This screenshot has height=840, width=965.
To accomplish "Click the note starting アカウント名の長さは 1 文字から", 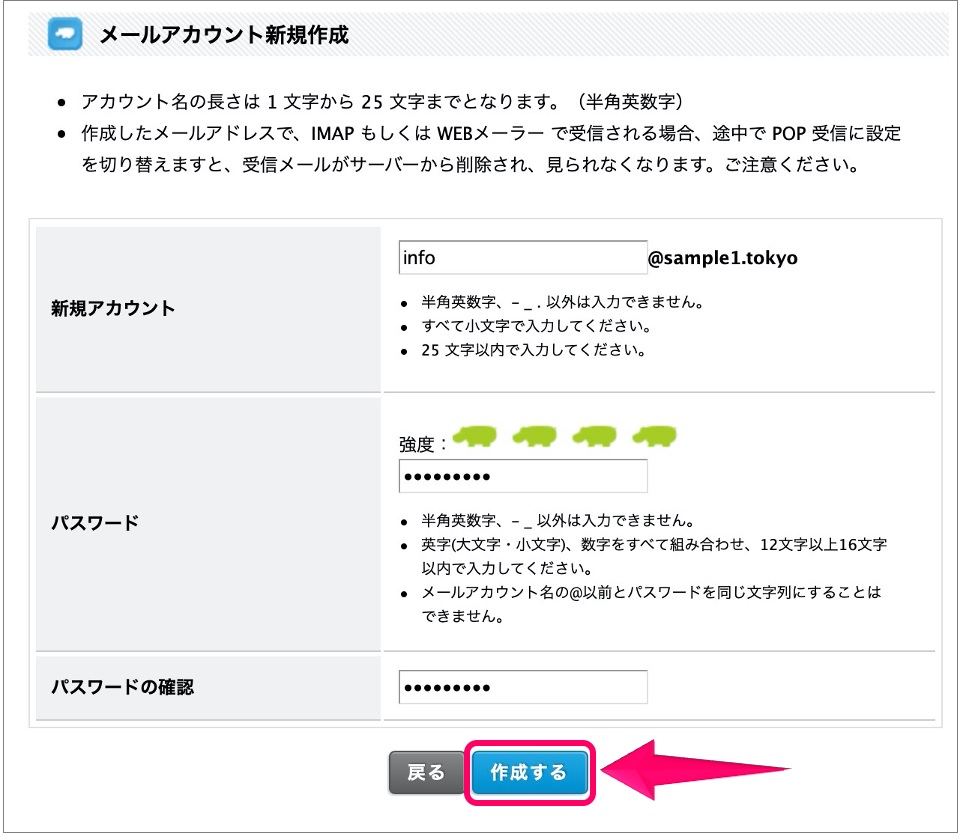I will pyautogui.click(x=382, y=101).
